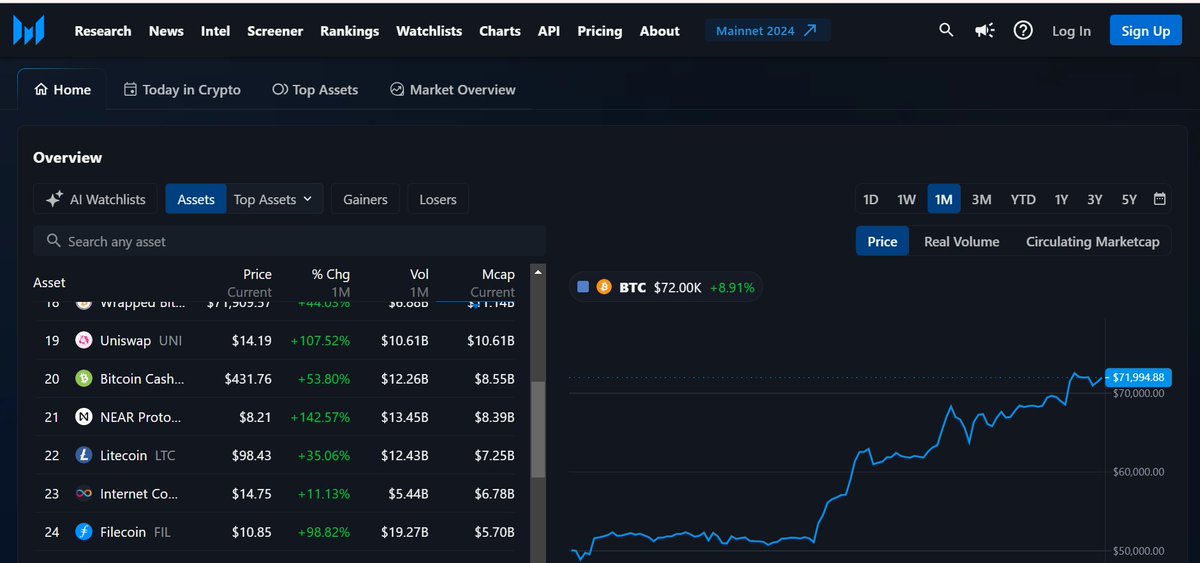
Task: Open the Charts page
Action: pyautogui.click(x=500, y=31)
